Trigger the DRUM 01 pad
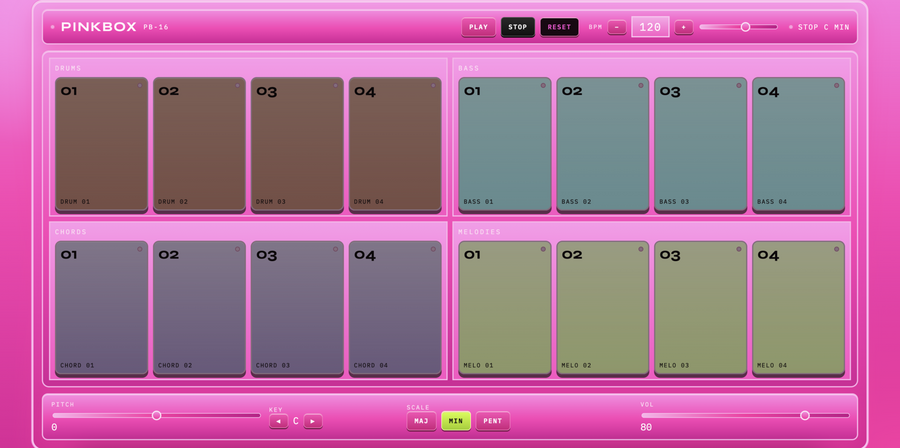The height and width of the screenshot is (448, 900). pyautogui.click(x=102, y=145)
